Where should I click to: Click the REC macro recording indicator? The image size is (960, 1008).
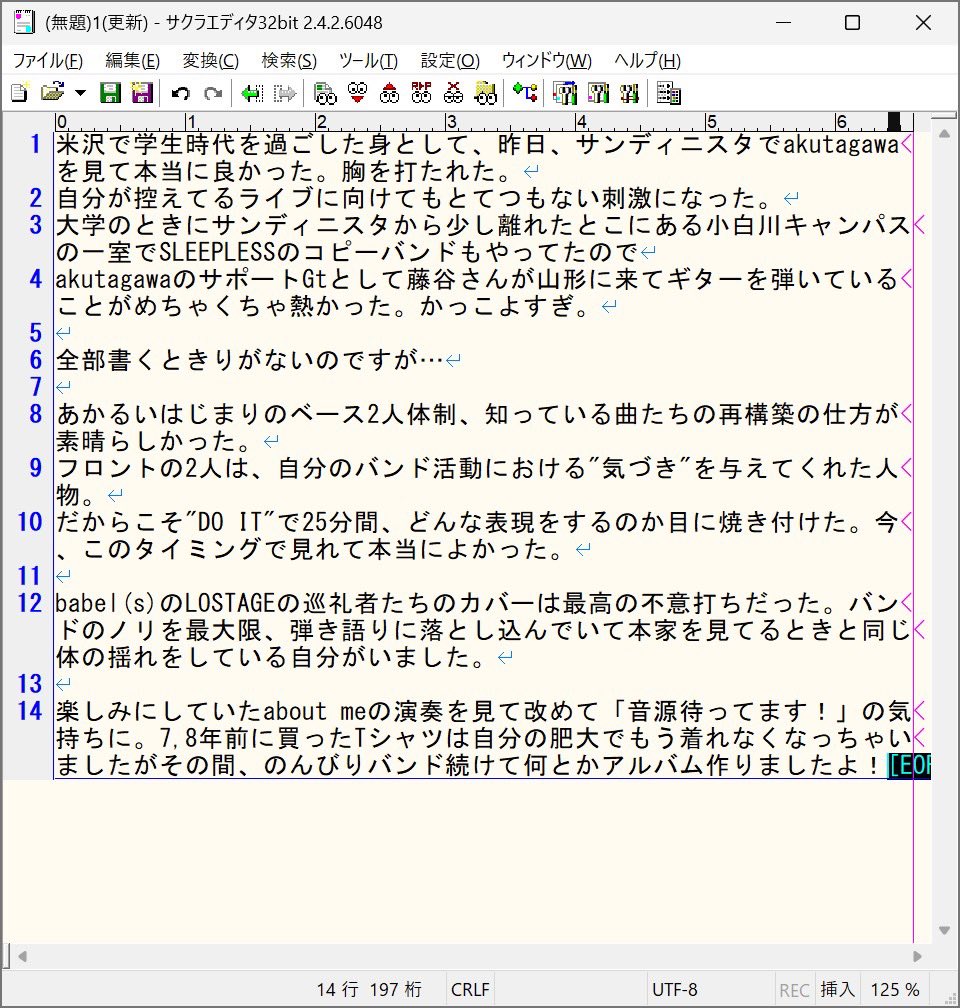click(x=794, y=989)
